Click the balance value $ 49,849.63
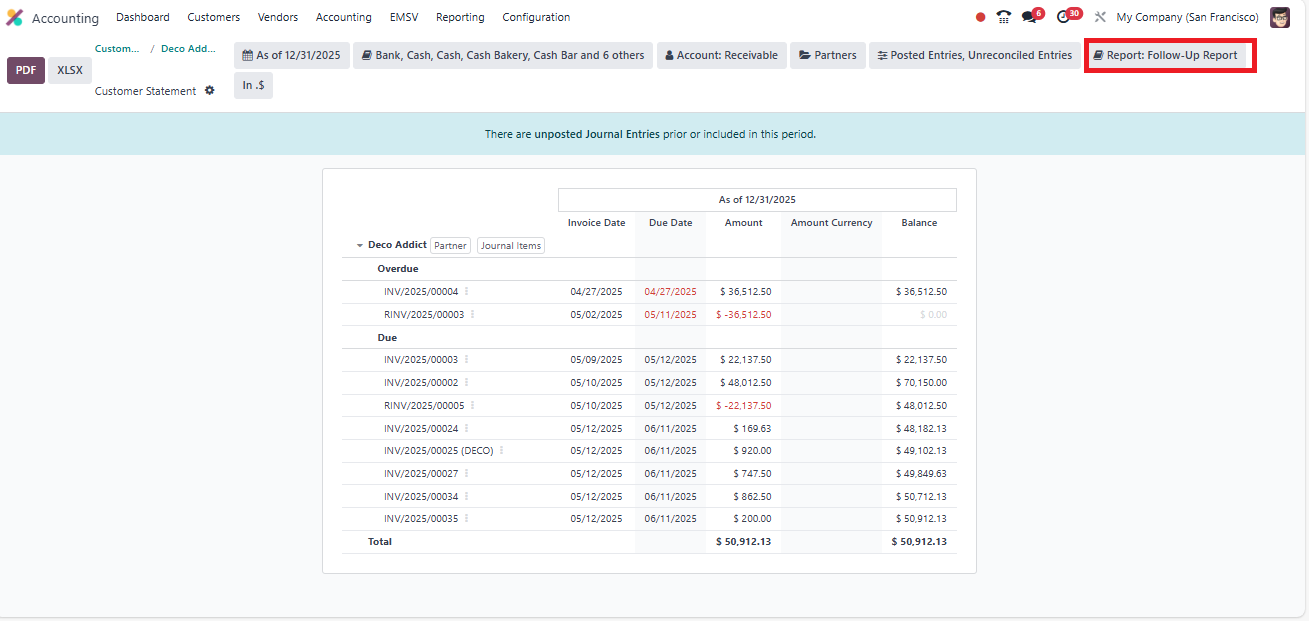 point(921,473)
